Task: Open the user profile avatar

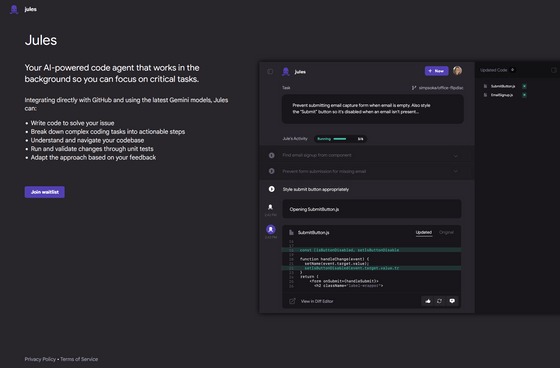Action: [457, 71]
